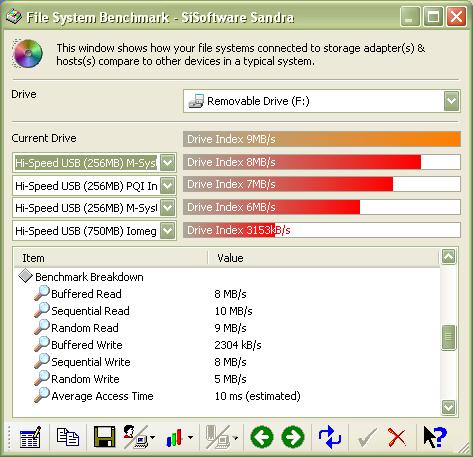
Task: Click the Drive Index 7MB/s bar
Action: coord(322,184)
